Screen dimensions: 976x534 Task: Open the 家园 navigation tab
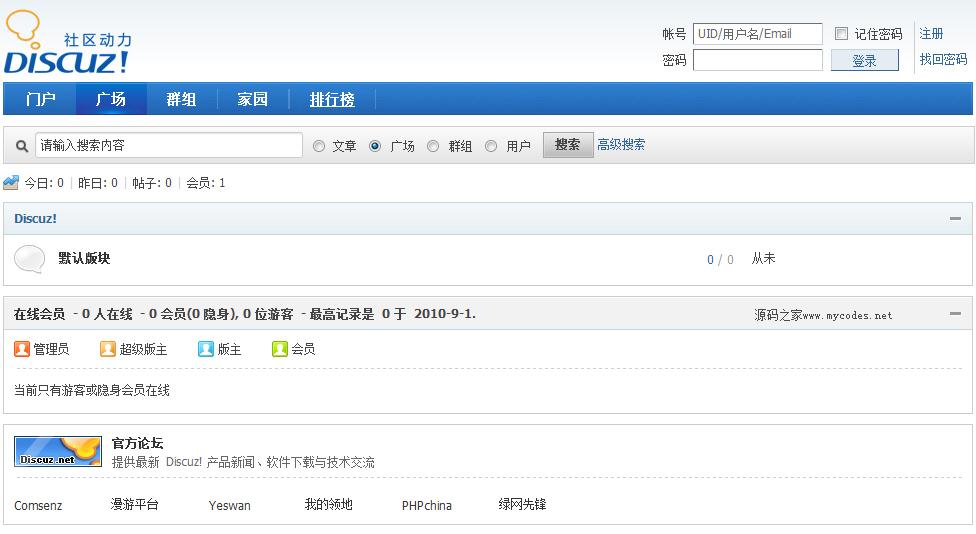coord(252,99)
